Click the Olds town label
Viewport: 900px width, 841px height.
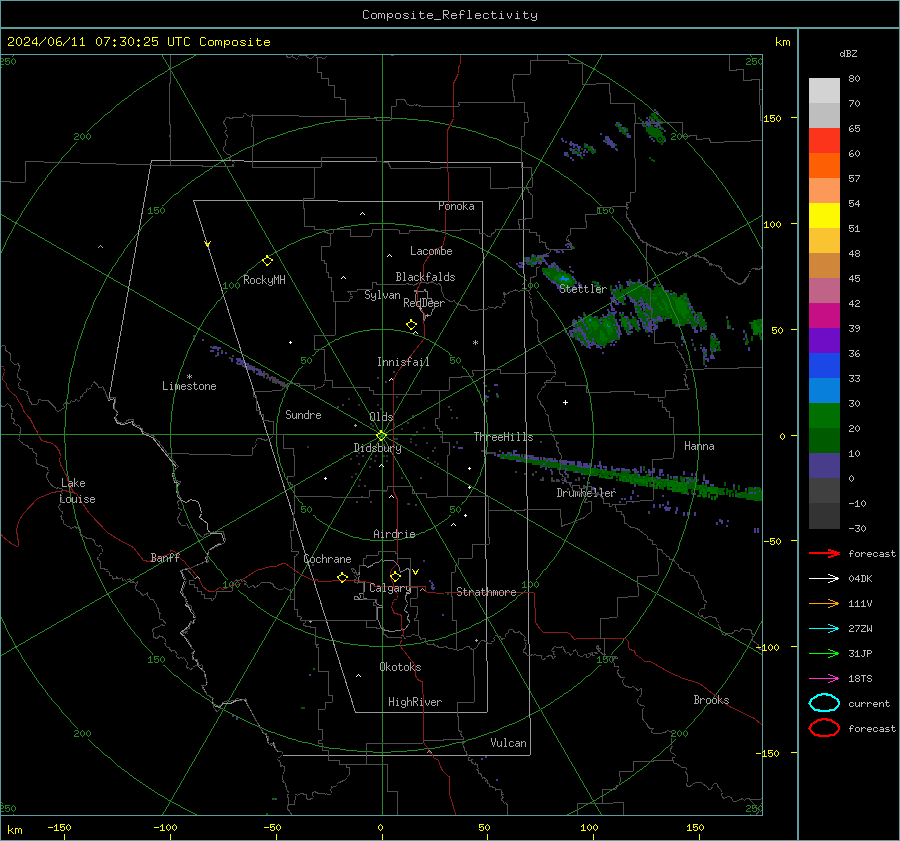pos(381,417)
